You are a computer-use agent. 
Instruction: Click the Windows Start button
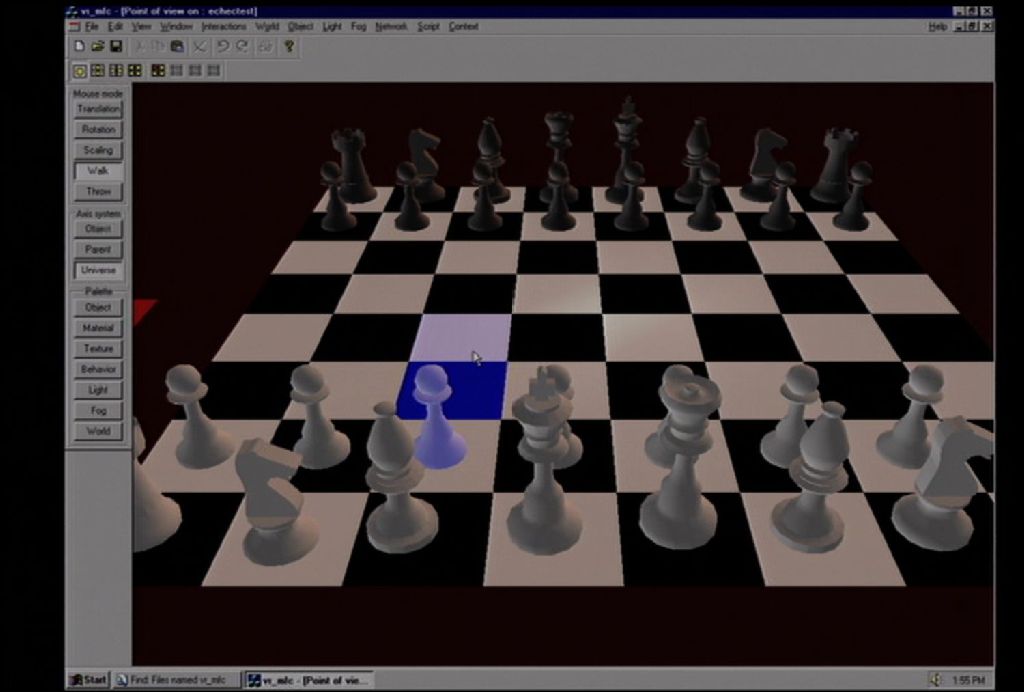[x=89, y=680]
